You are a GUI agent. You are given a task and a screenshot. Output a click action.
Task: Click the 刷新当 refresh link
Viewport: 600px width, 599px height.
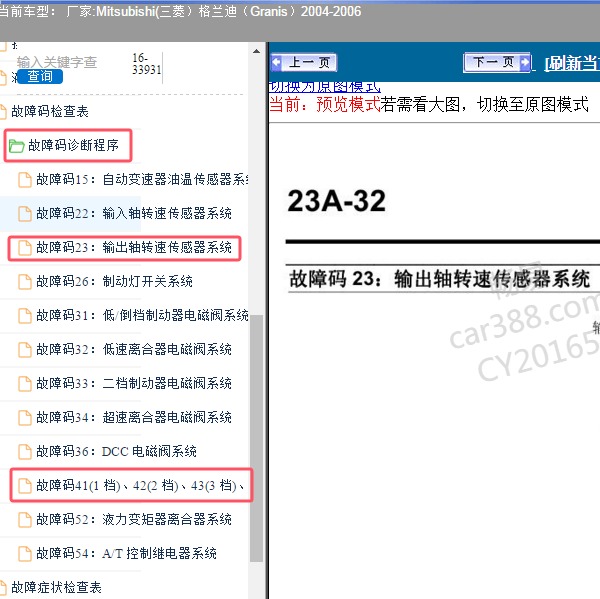572,63
